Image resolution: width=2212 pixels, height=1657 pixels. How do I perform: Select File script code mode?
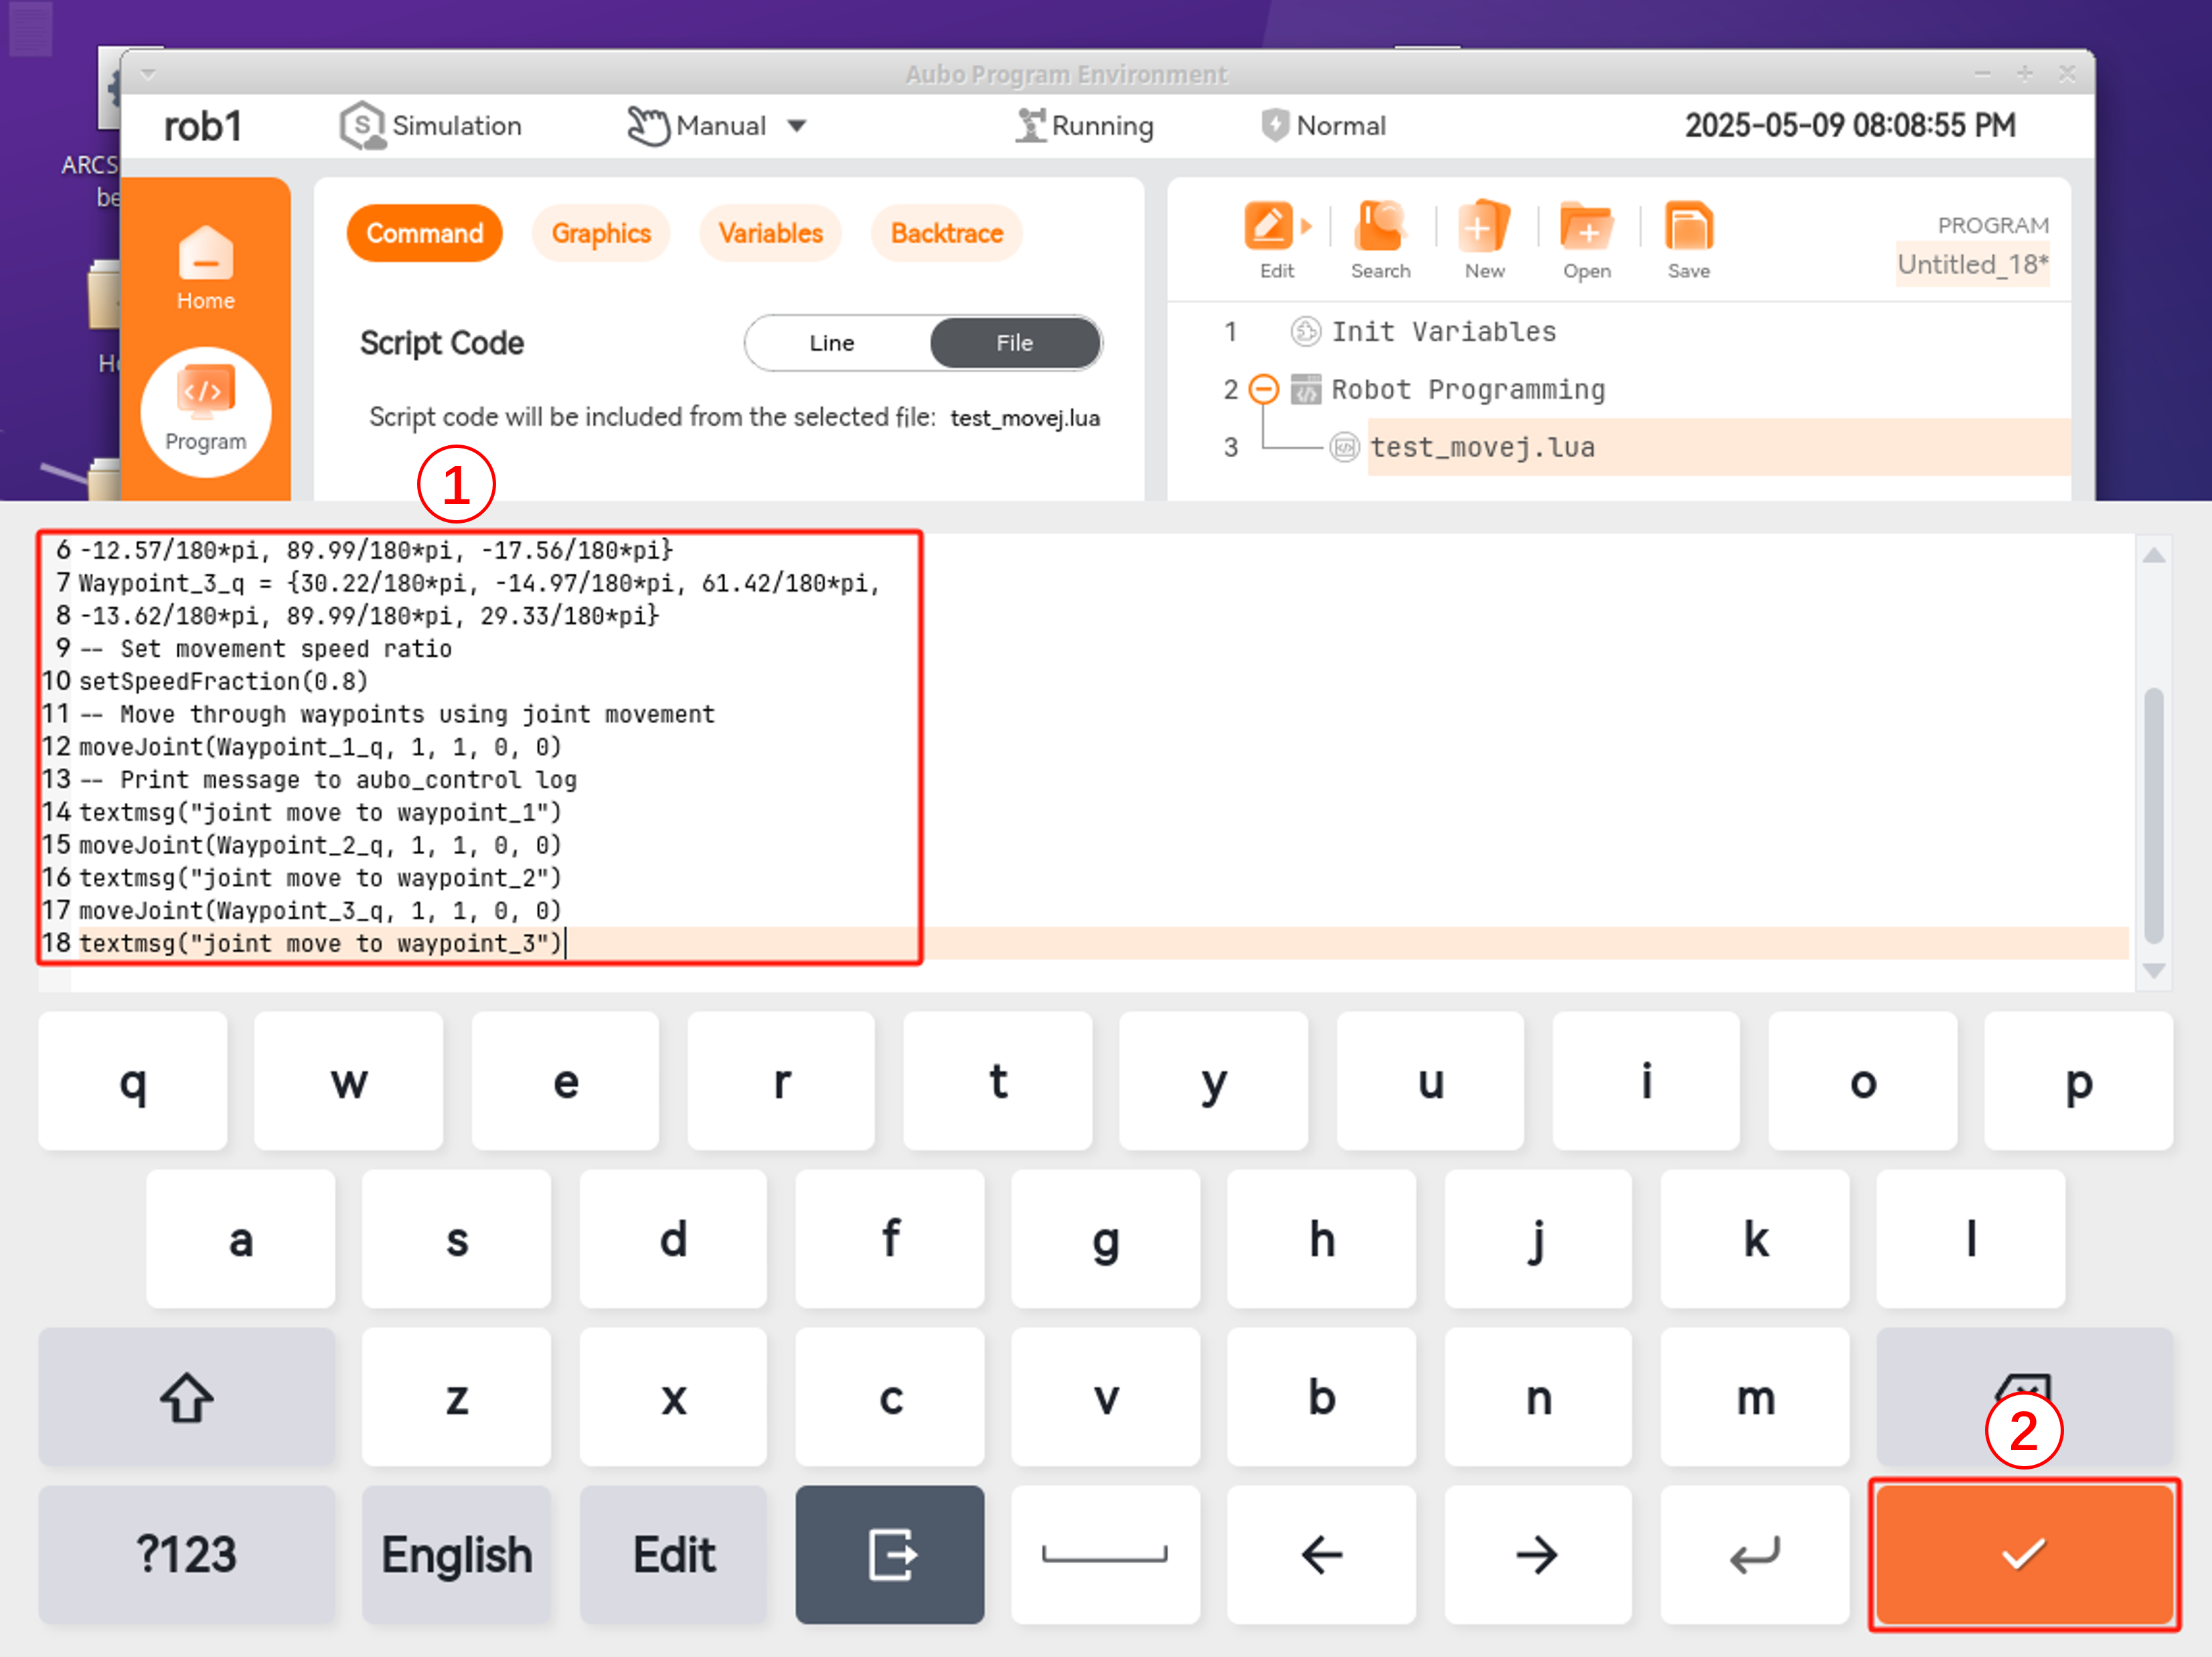click(x=1015, y=343)
